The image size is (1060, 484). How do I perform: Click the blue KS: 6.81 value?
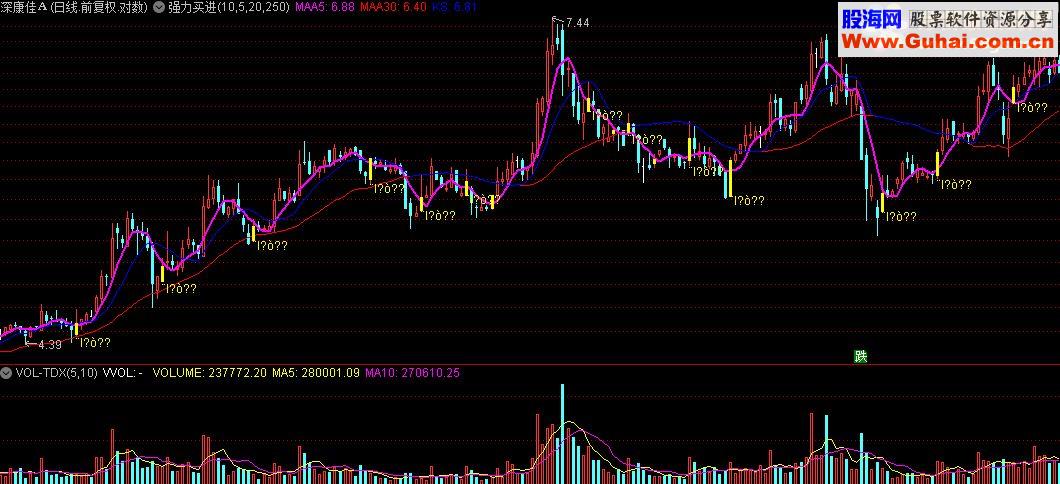coord(455,7)
